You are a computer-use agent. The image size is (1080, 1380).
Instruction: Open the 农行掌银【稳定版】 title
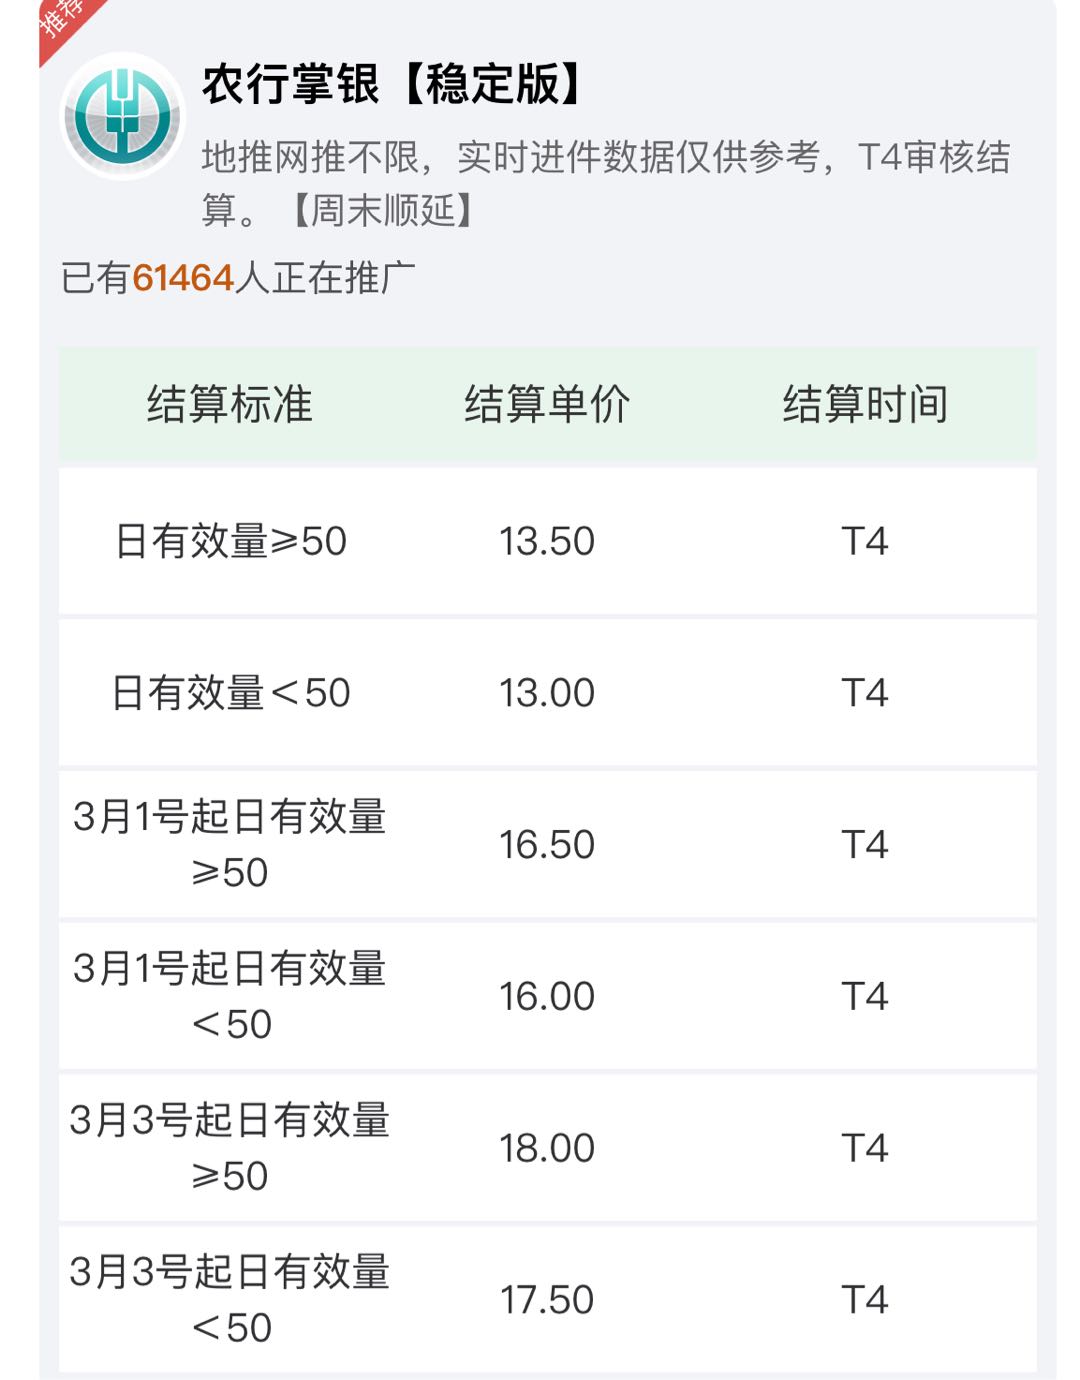point(392,84)
